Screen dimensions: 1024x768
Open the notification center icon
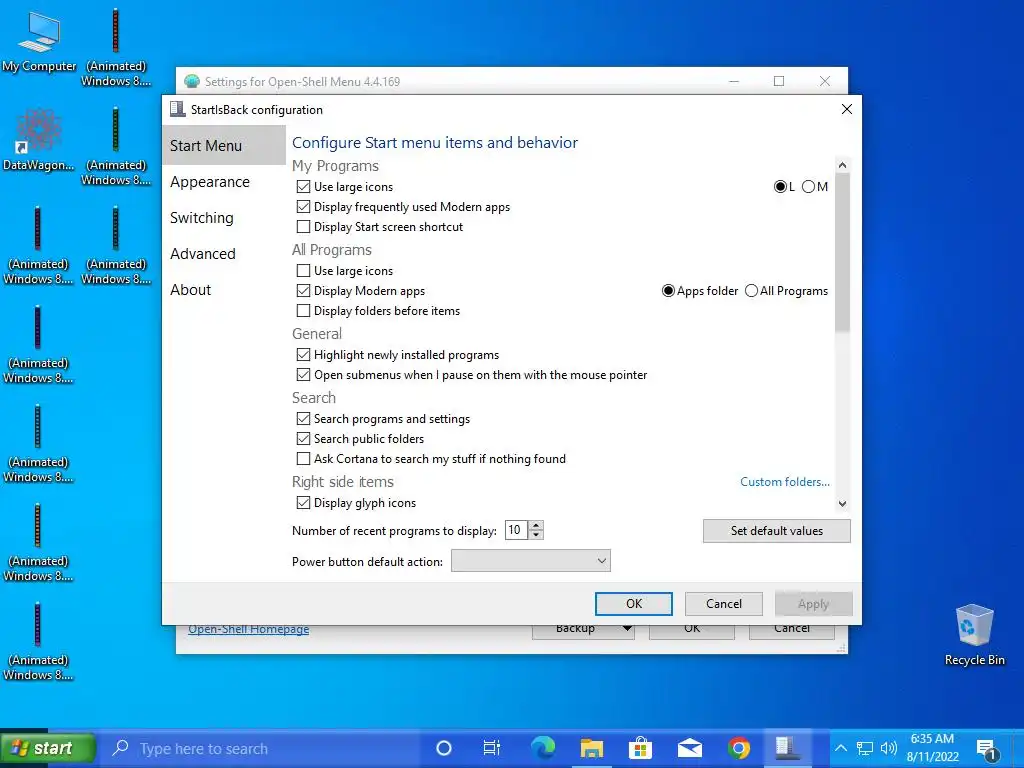[987, 750]
